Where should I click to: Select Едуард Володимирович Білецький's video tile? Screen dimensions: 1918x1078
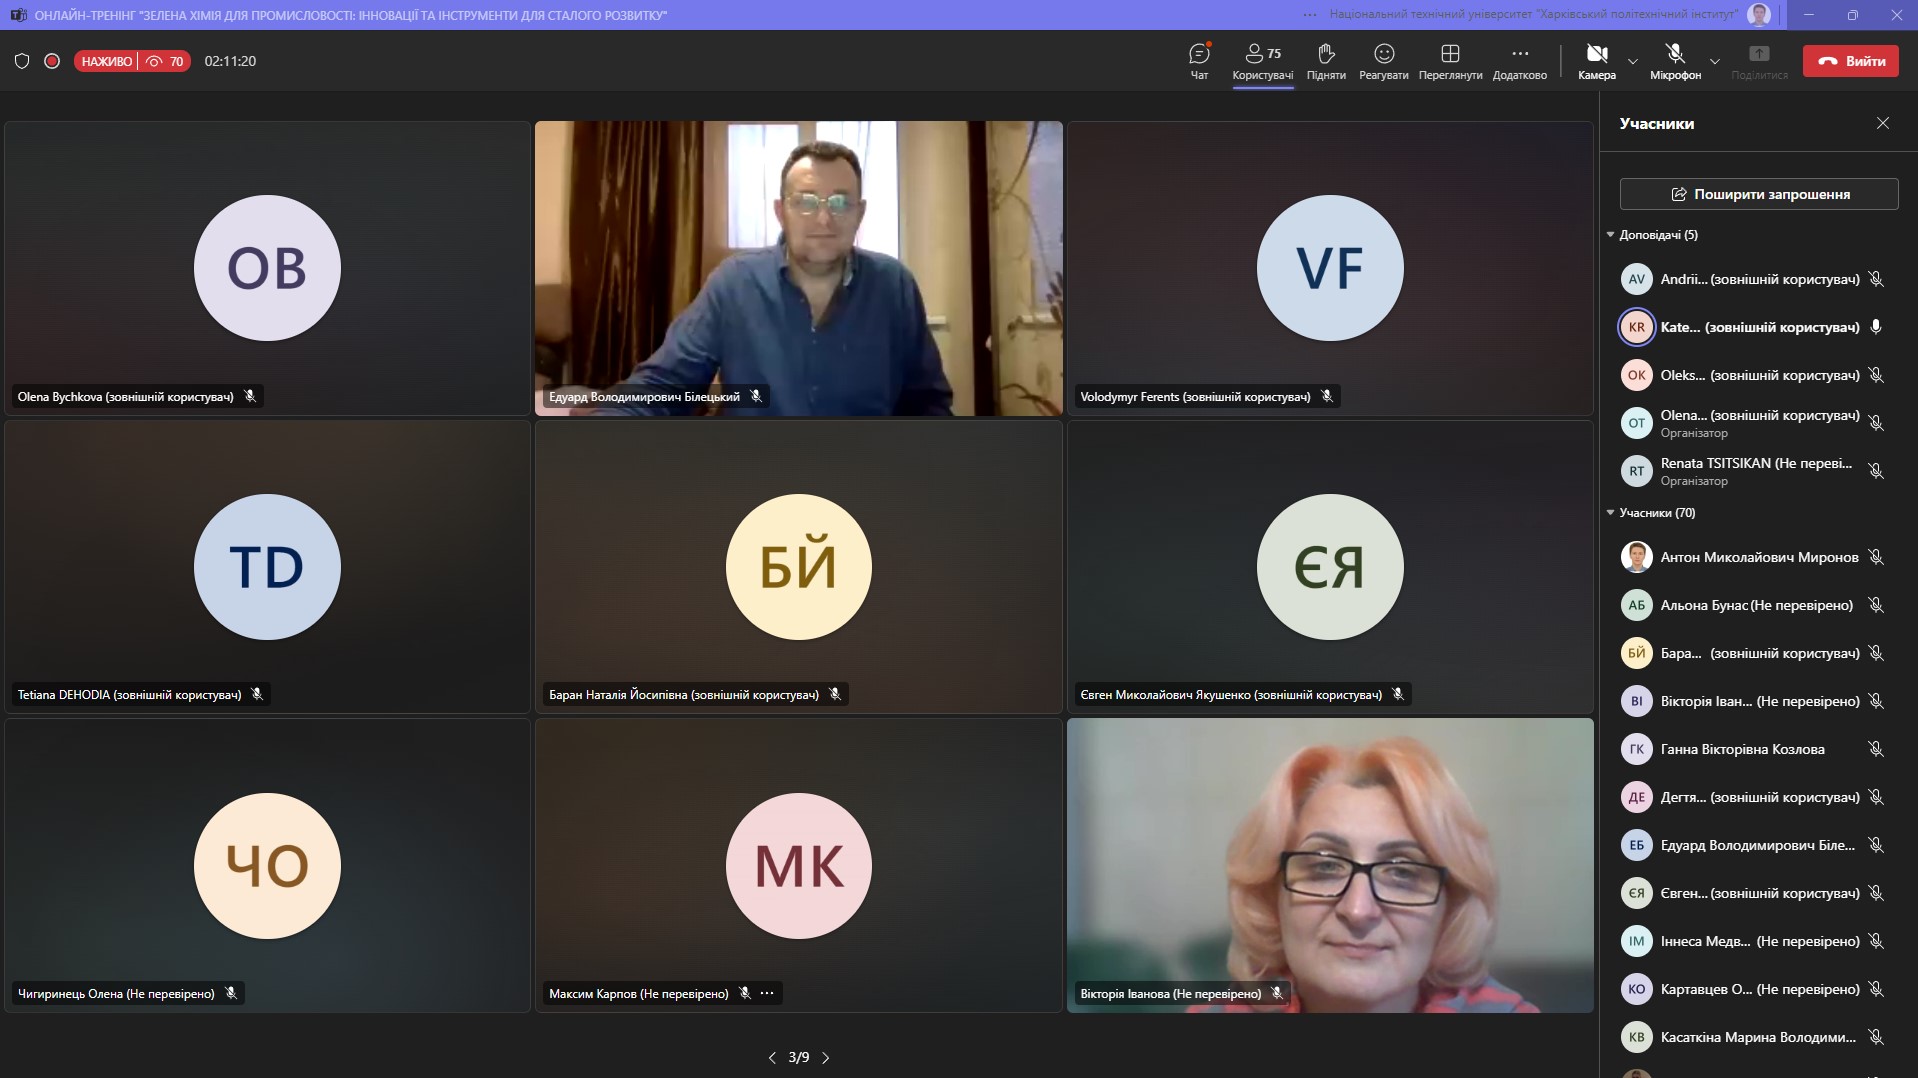pos(799,268)
